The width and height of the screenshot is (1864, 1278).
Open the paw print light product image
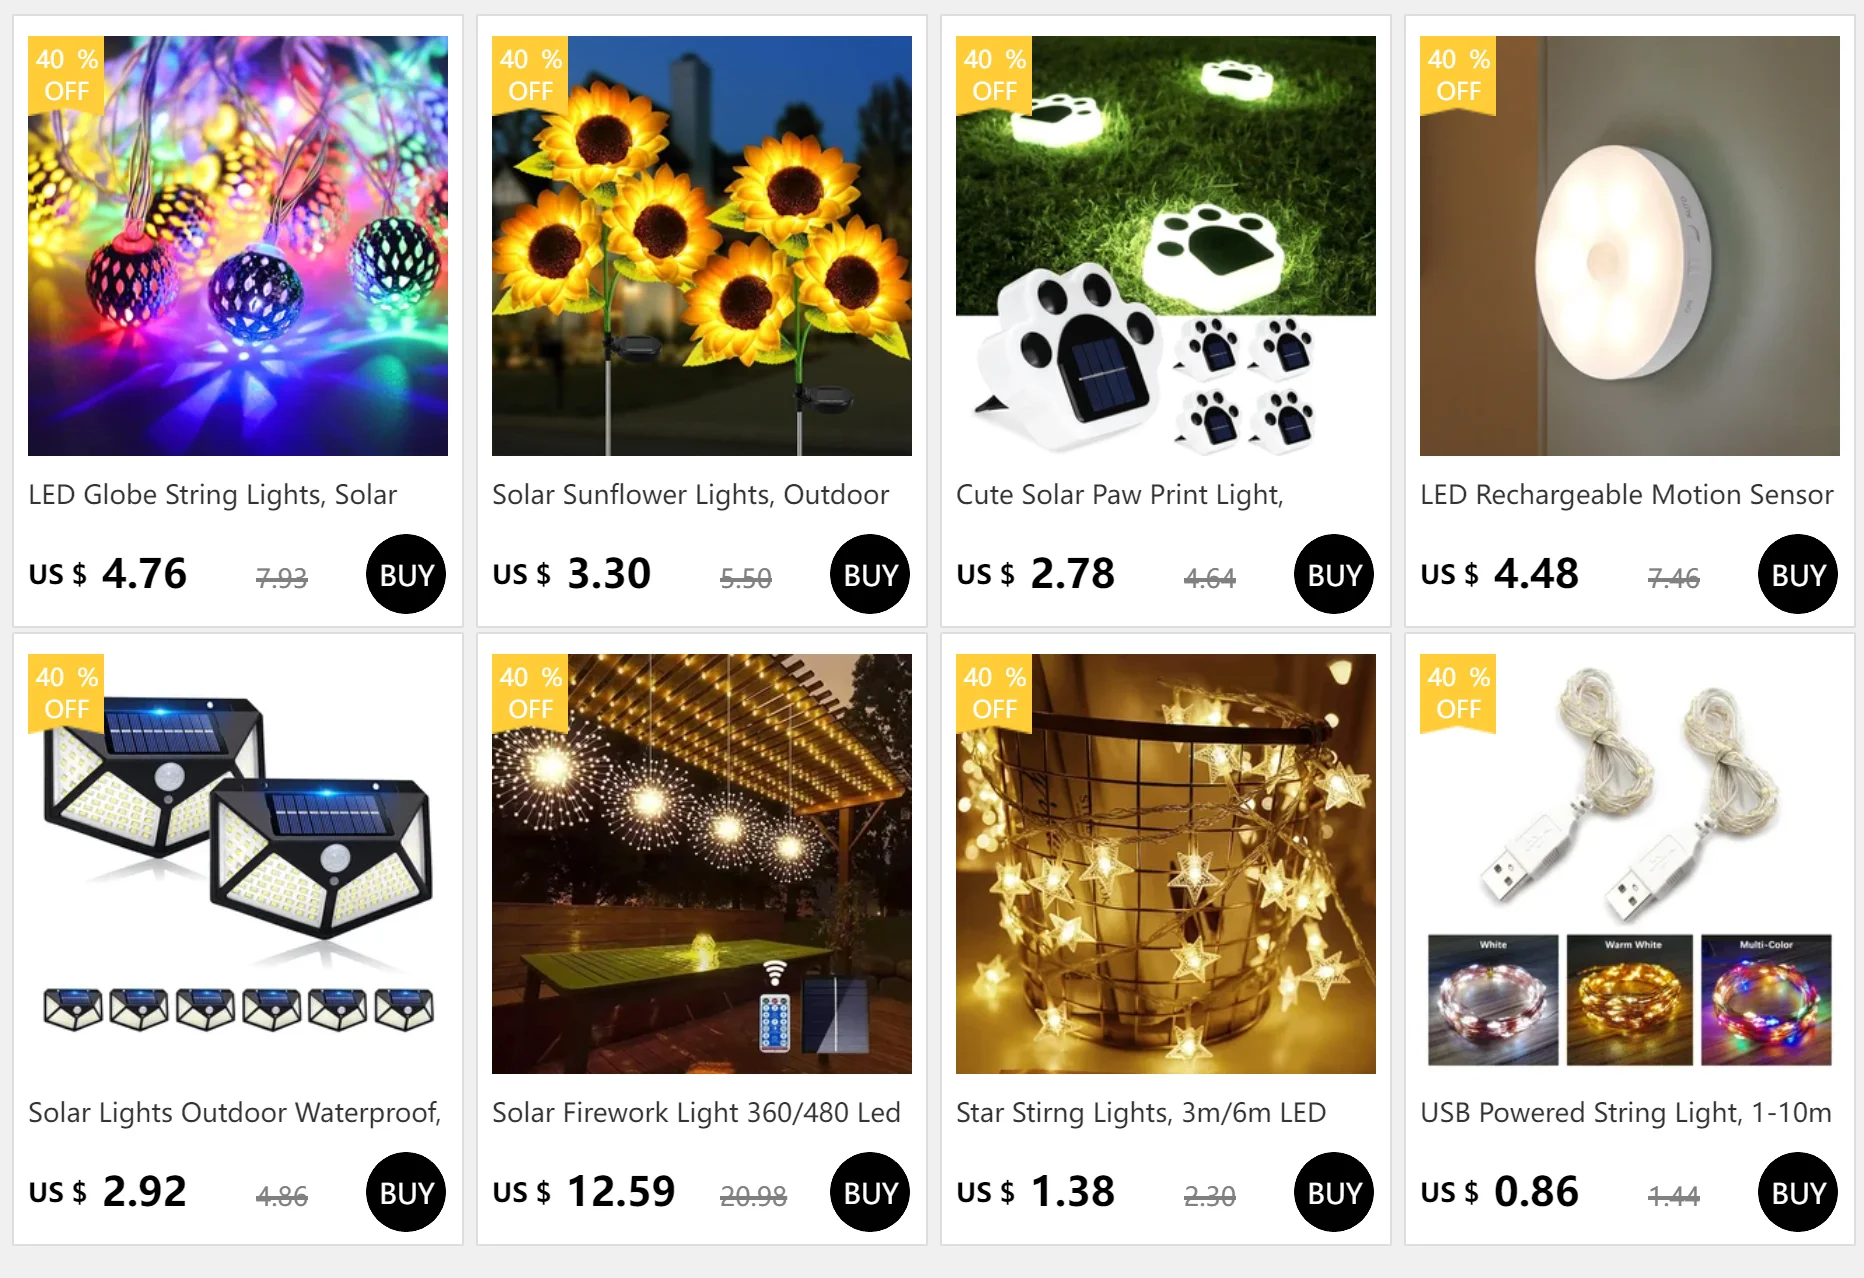(1166, 246)
